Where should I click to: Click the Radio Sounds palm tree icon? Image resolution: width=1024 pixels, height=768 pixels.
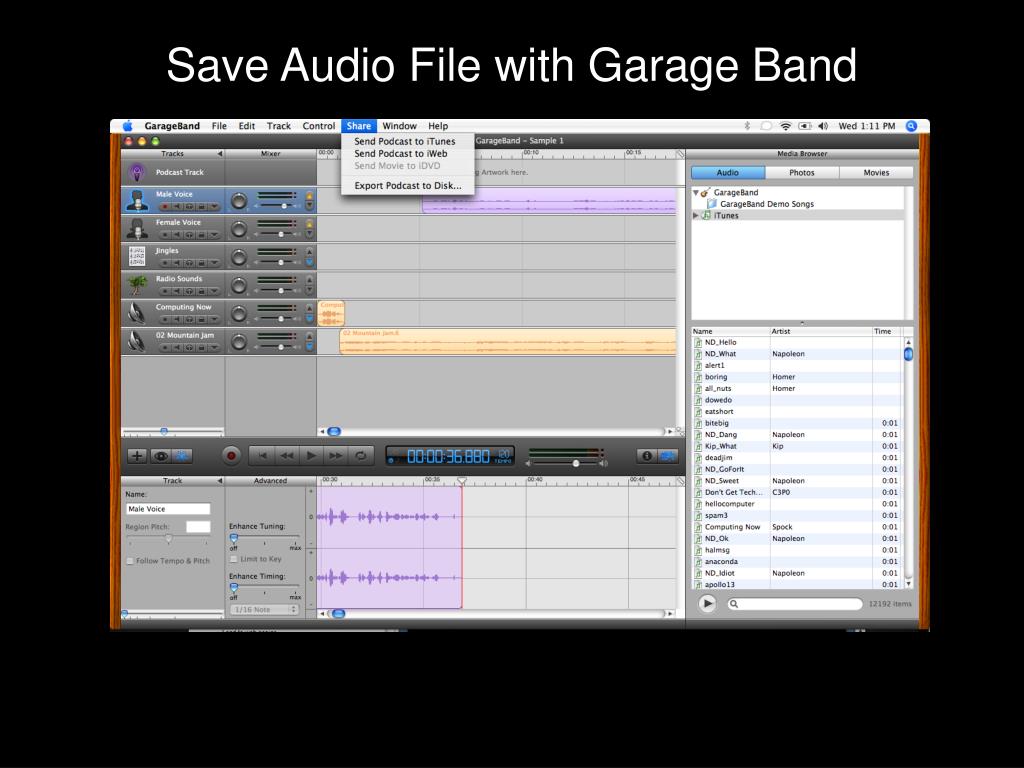click(136, 285)
